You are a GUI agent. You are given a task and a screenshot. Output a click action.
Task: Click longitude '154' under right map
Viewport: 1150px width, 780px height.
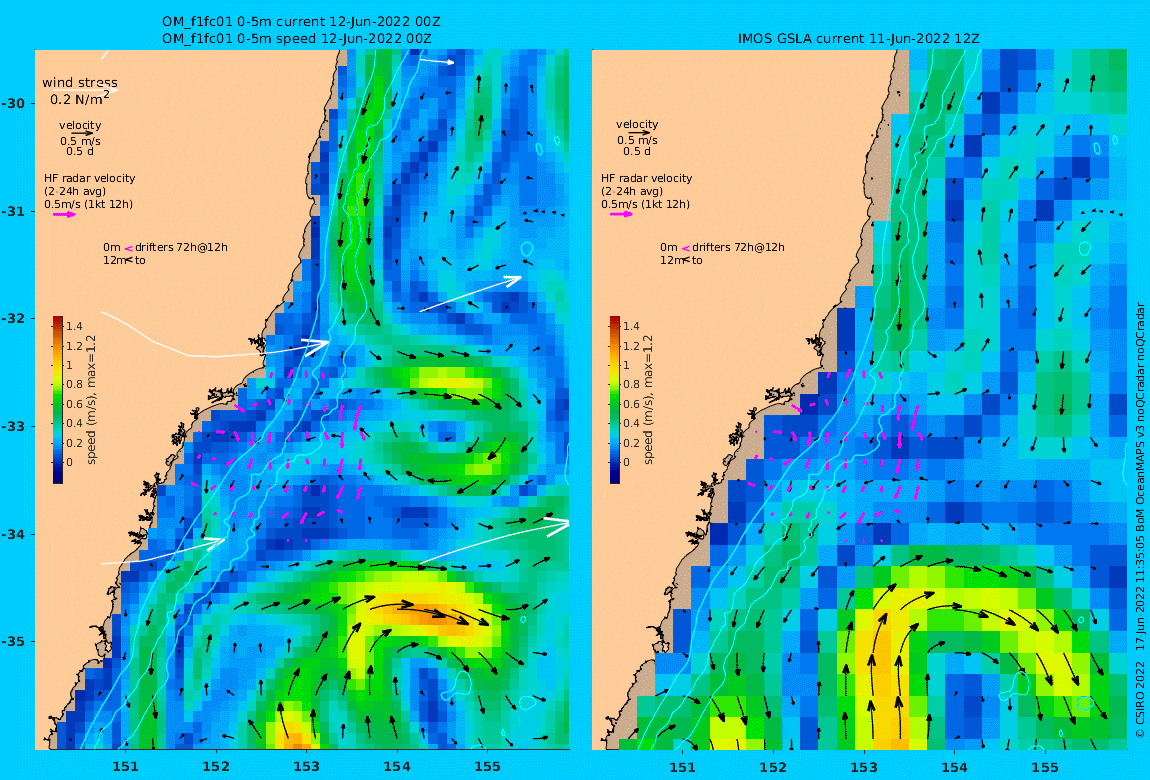954,767
